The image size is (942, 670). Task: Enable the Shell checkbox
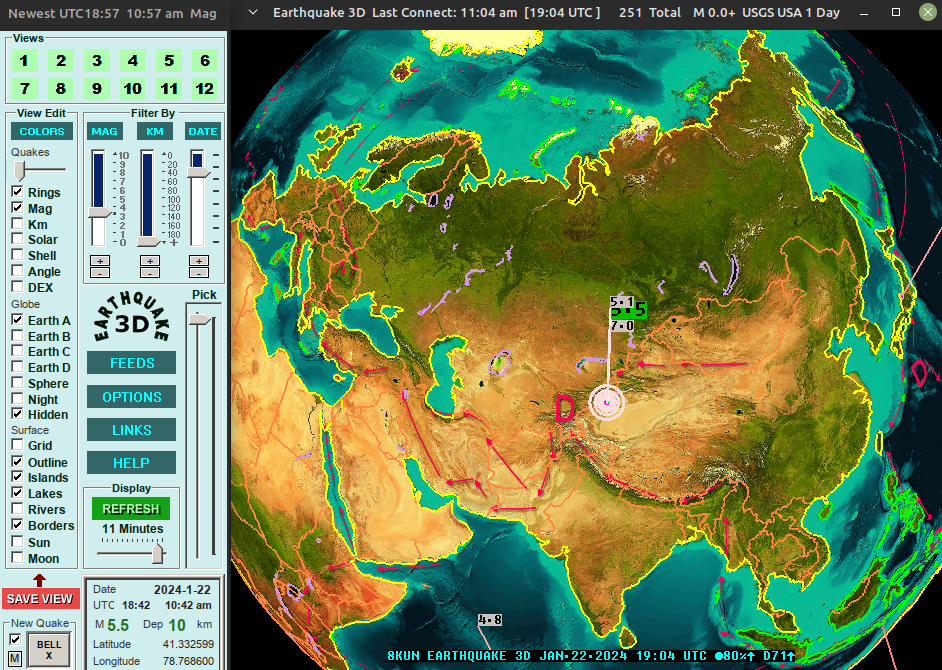[17, 255]
